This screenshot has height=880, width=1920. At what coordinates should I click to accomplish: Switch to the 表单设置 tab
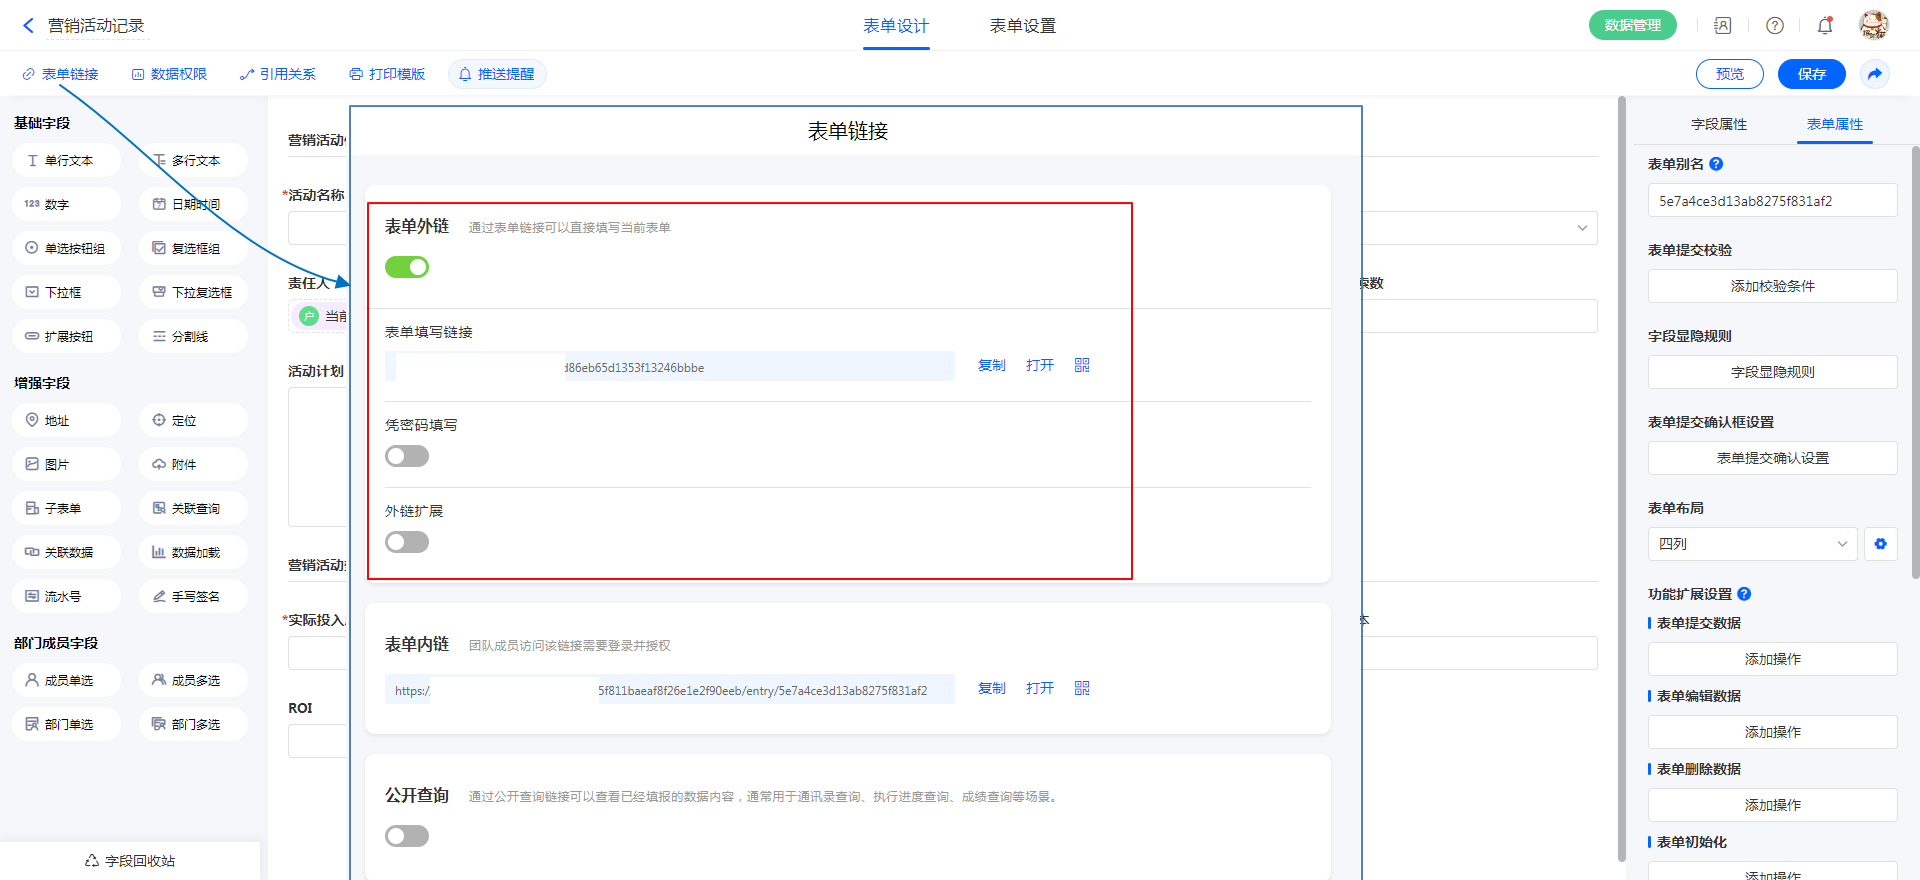1022,26
